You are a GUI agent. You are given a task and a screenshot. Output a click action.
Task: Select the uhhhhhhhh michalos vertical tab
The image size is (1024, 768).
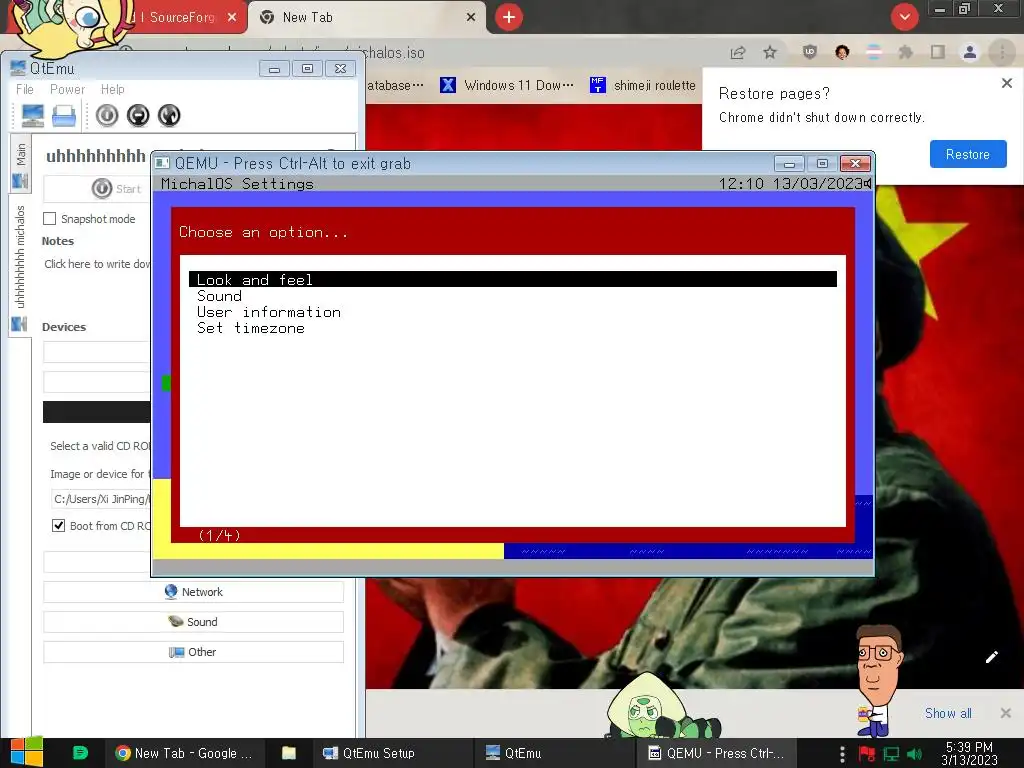(x=20, y=266)
